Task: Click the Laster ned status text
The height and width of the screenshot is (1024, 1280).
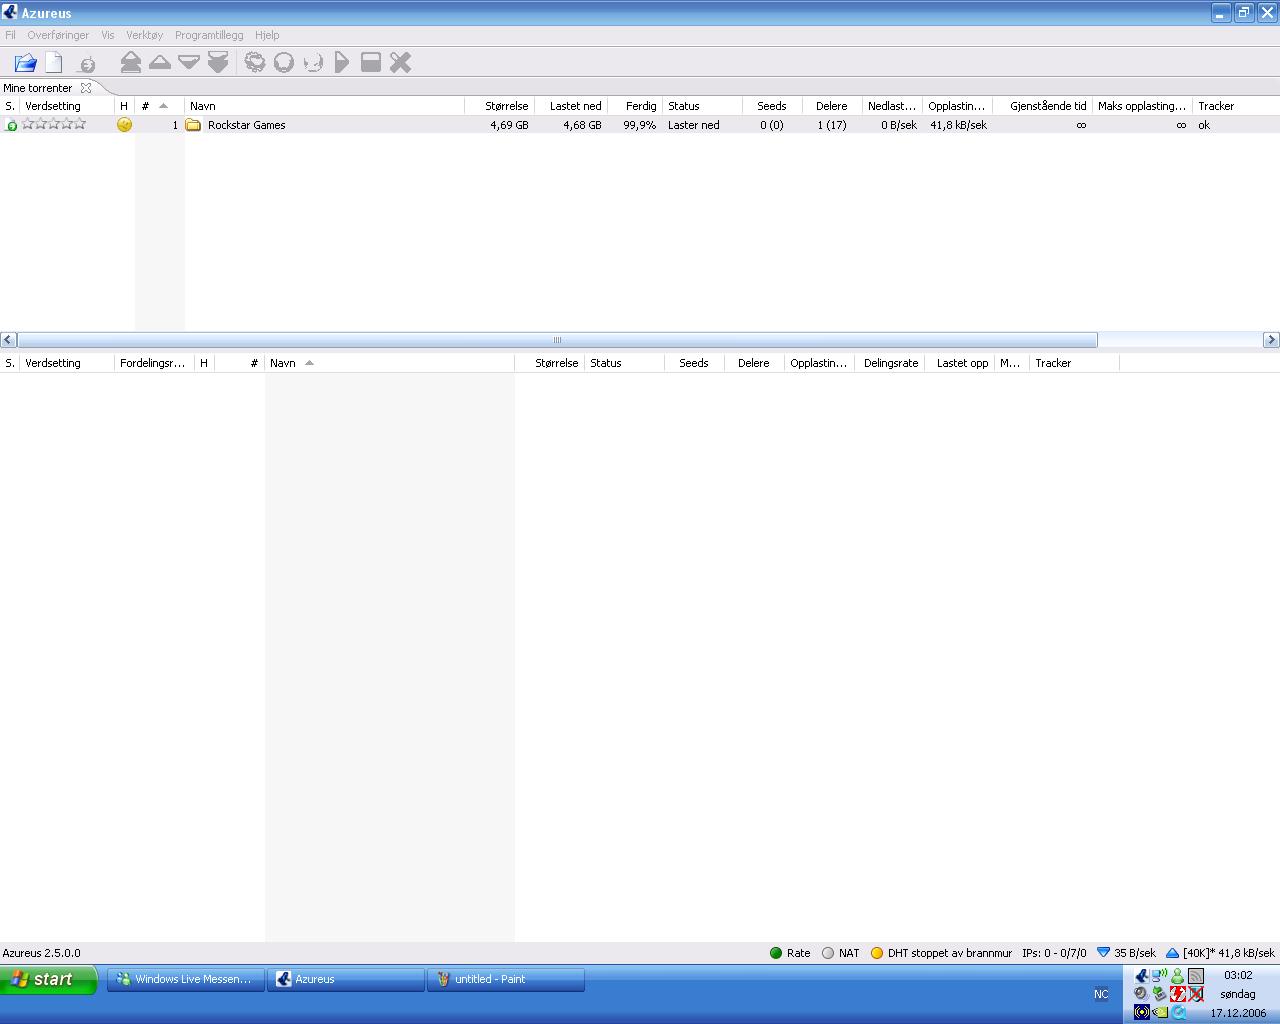Action: (693, 125)
